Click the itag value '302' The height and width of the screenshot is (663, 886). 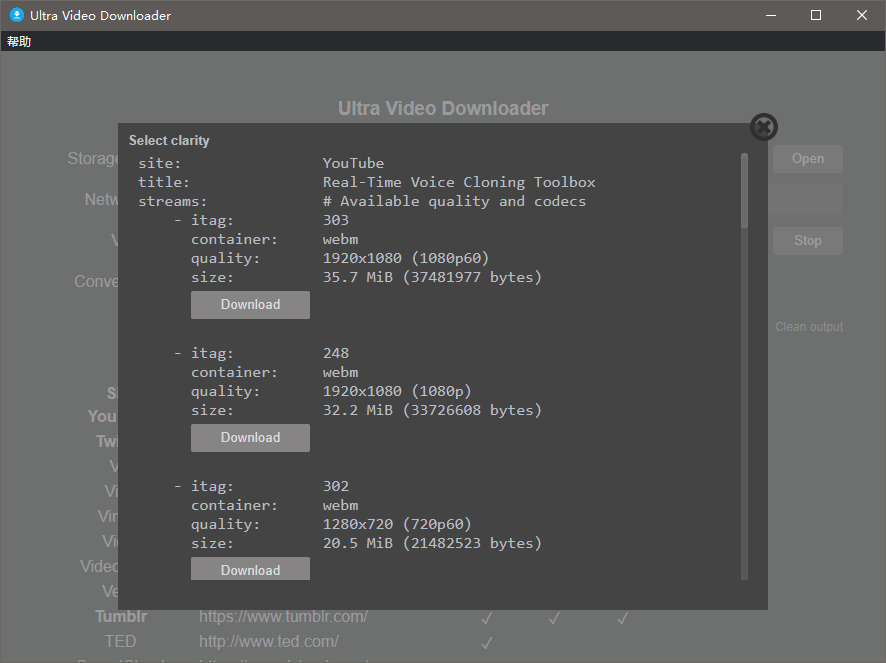coord(336,486)
